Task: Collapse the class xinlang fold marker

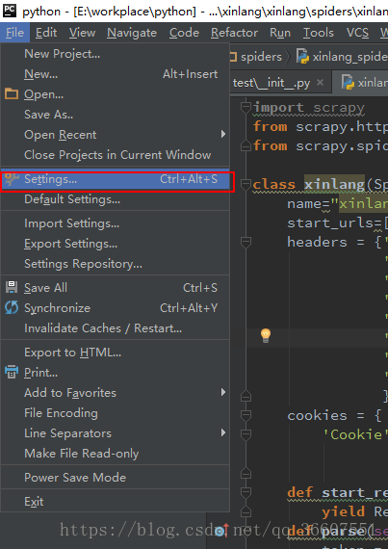Action: pyautogui.click(x=246, y=183)
